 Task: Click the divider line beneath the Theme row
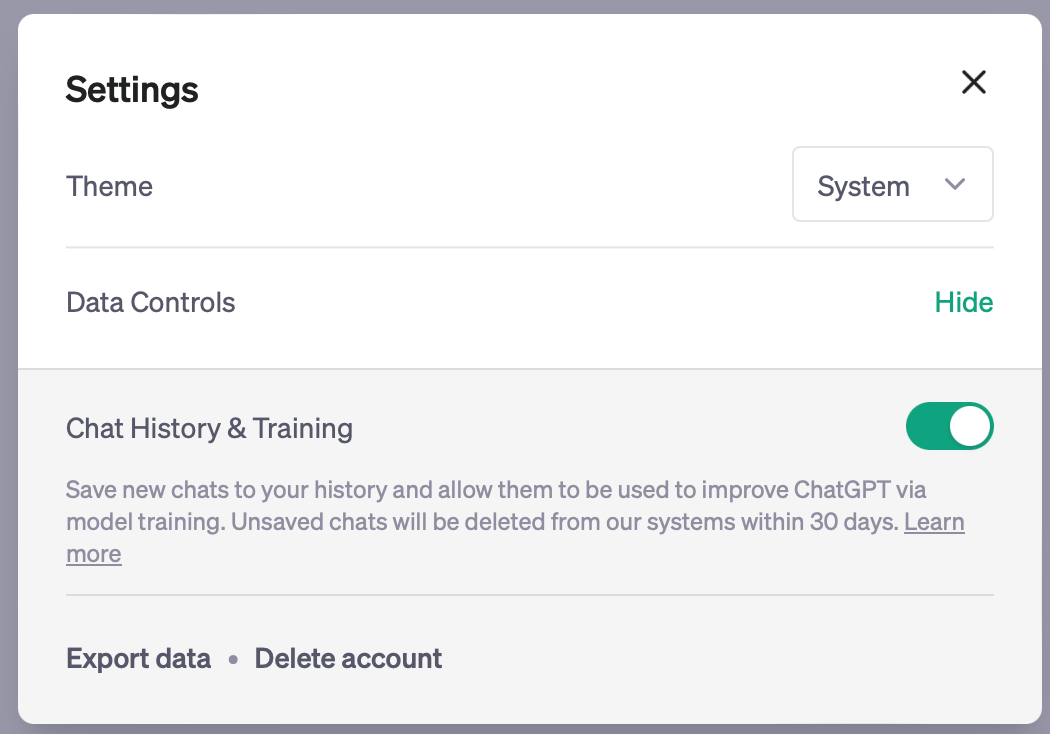click(530, 247)
